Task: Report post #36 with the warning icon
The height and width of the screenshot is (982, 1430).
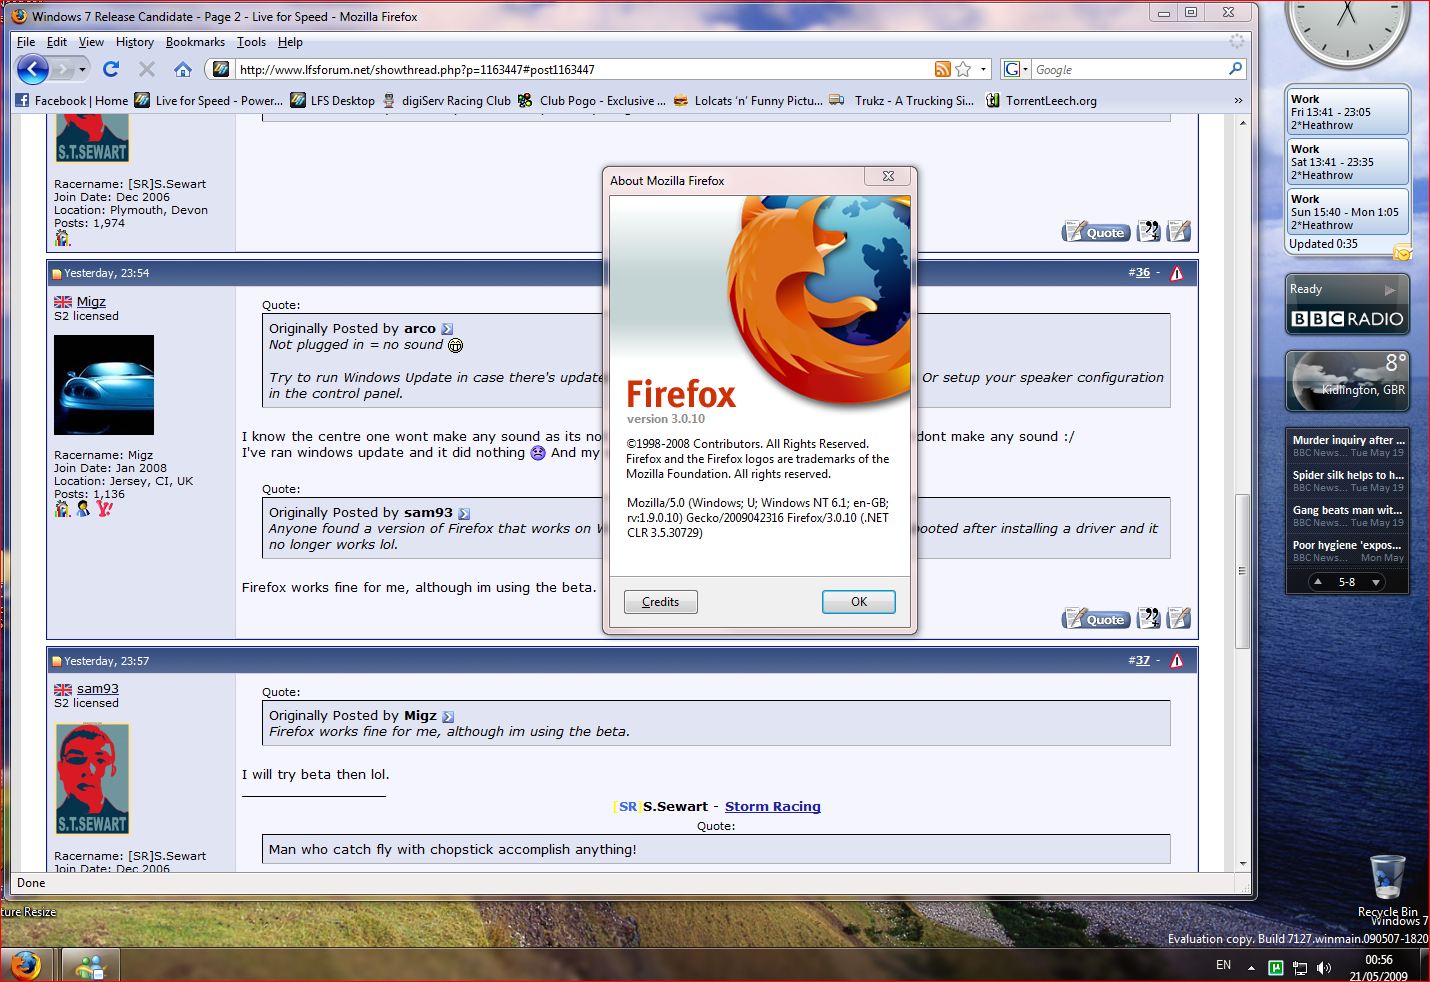Action: click(1176, 273)
